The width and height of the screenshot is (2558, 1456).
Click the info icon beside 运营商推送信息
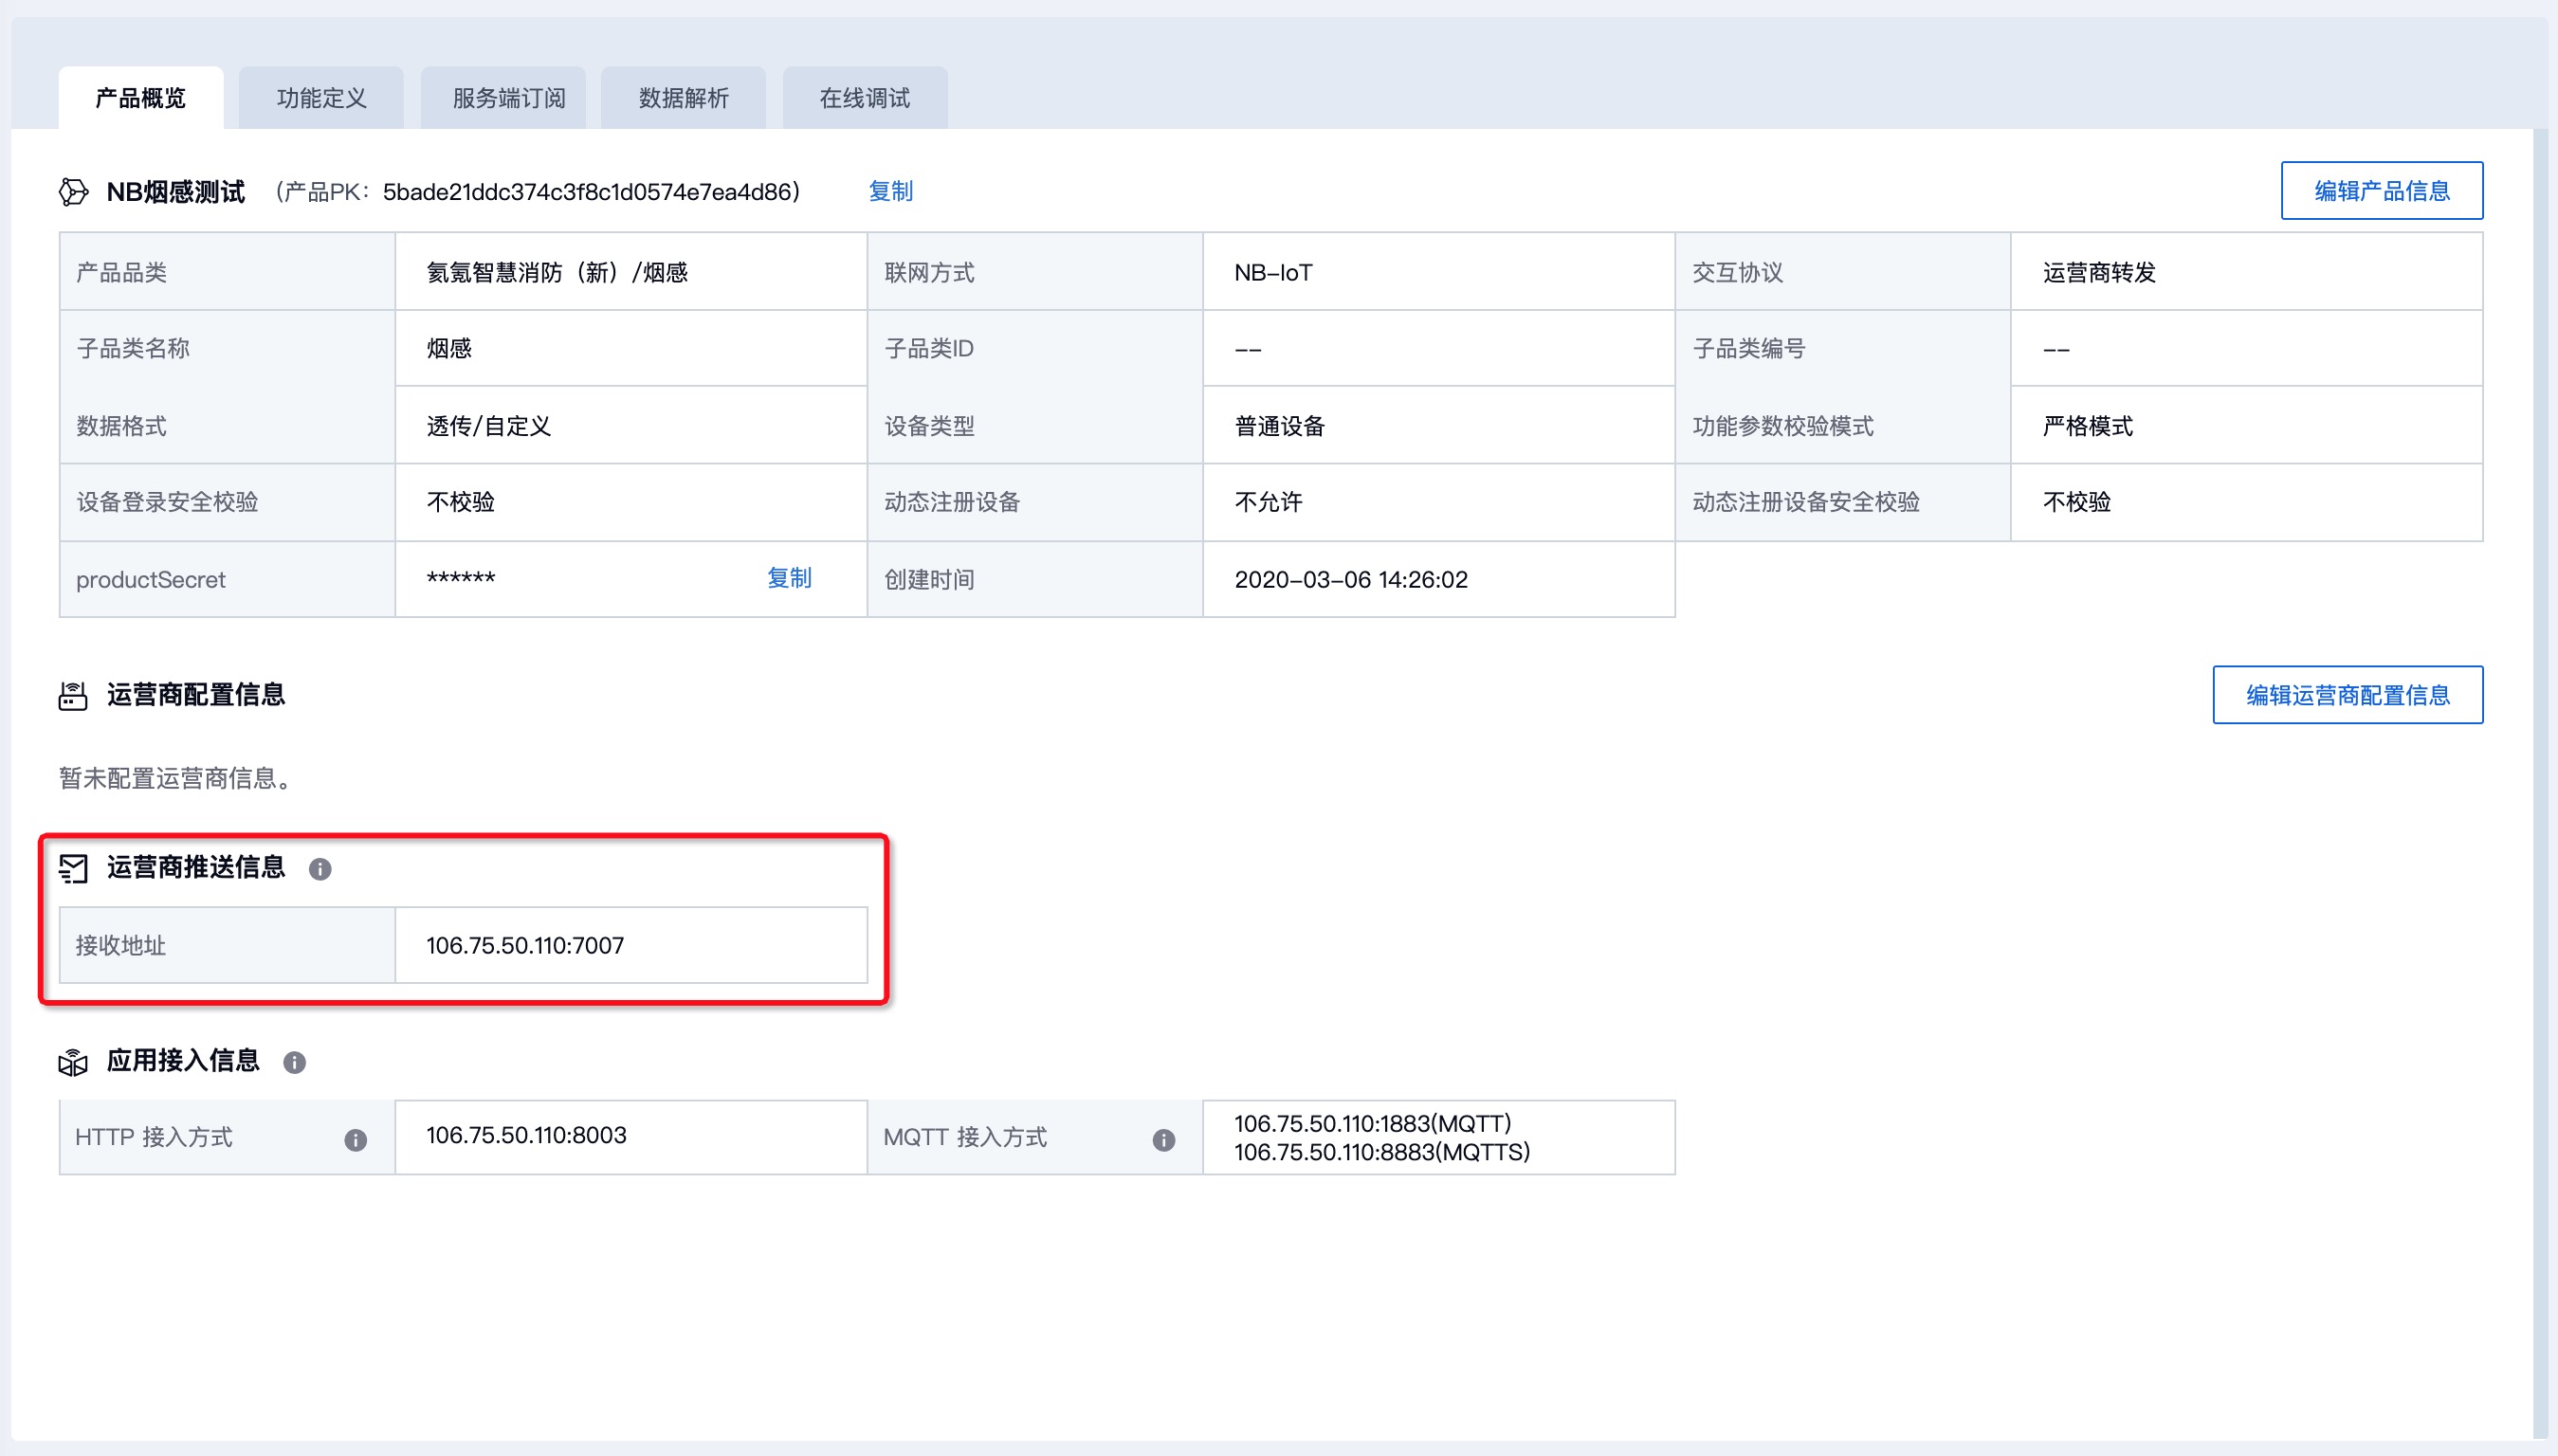tap(320, 869)
